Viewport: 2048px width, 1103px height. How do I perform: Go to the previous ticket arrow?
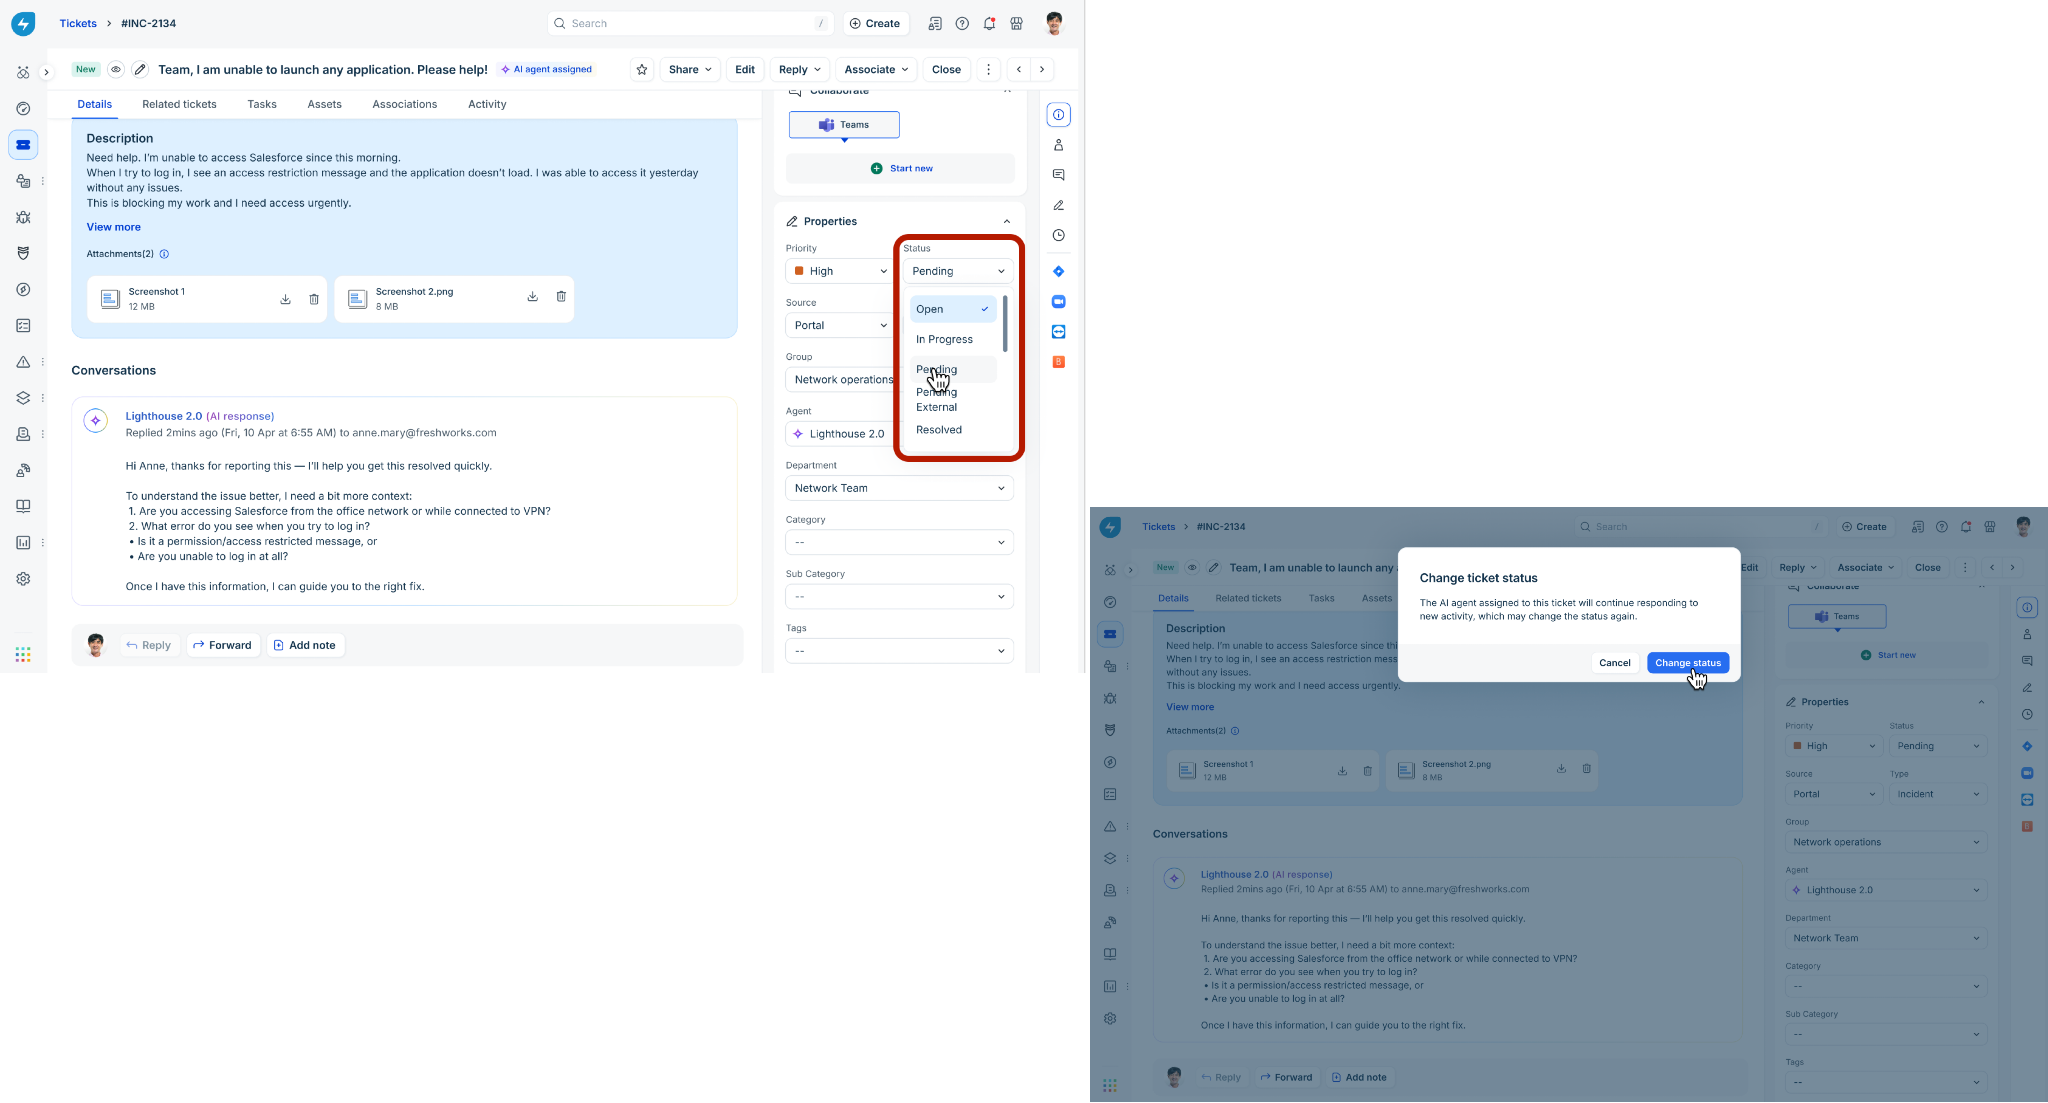tap(1018, 70)
